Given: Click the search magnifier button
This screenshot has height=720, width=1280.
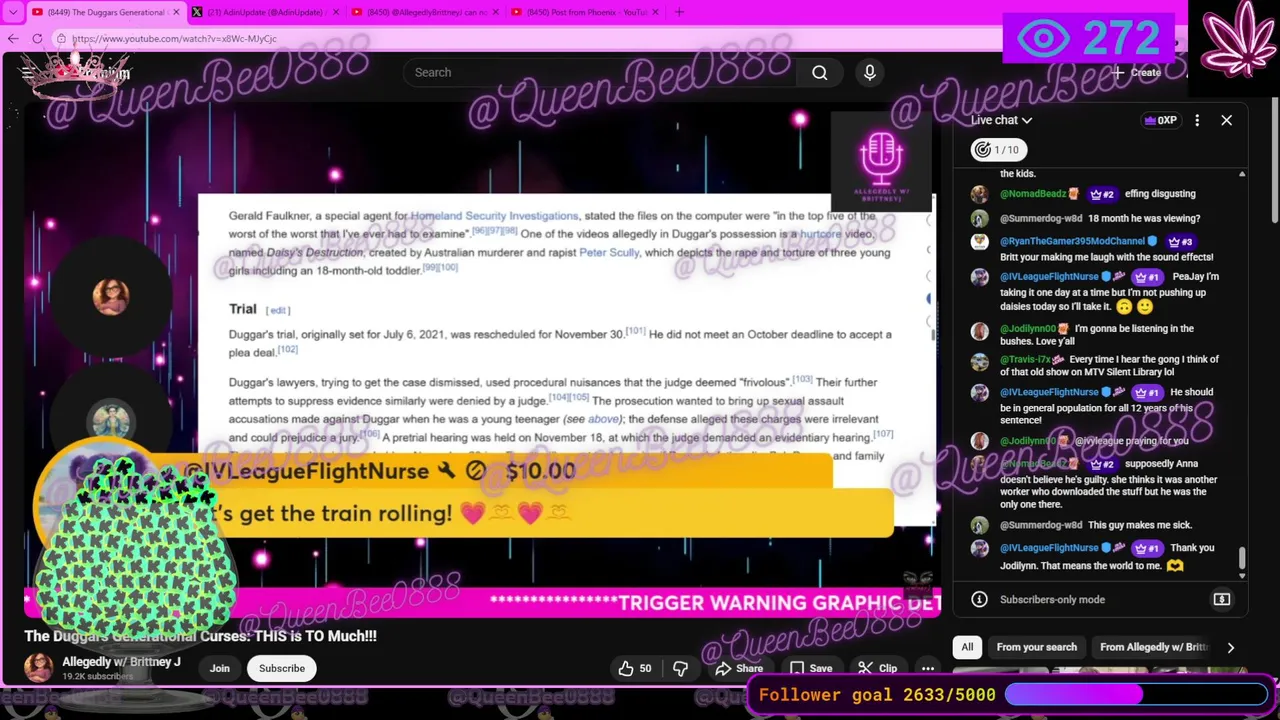Looking at the screenshot, I should (x=819, y=72).
